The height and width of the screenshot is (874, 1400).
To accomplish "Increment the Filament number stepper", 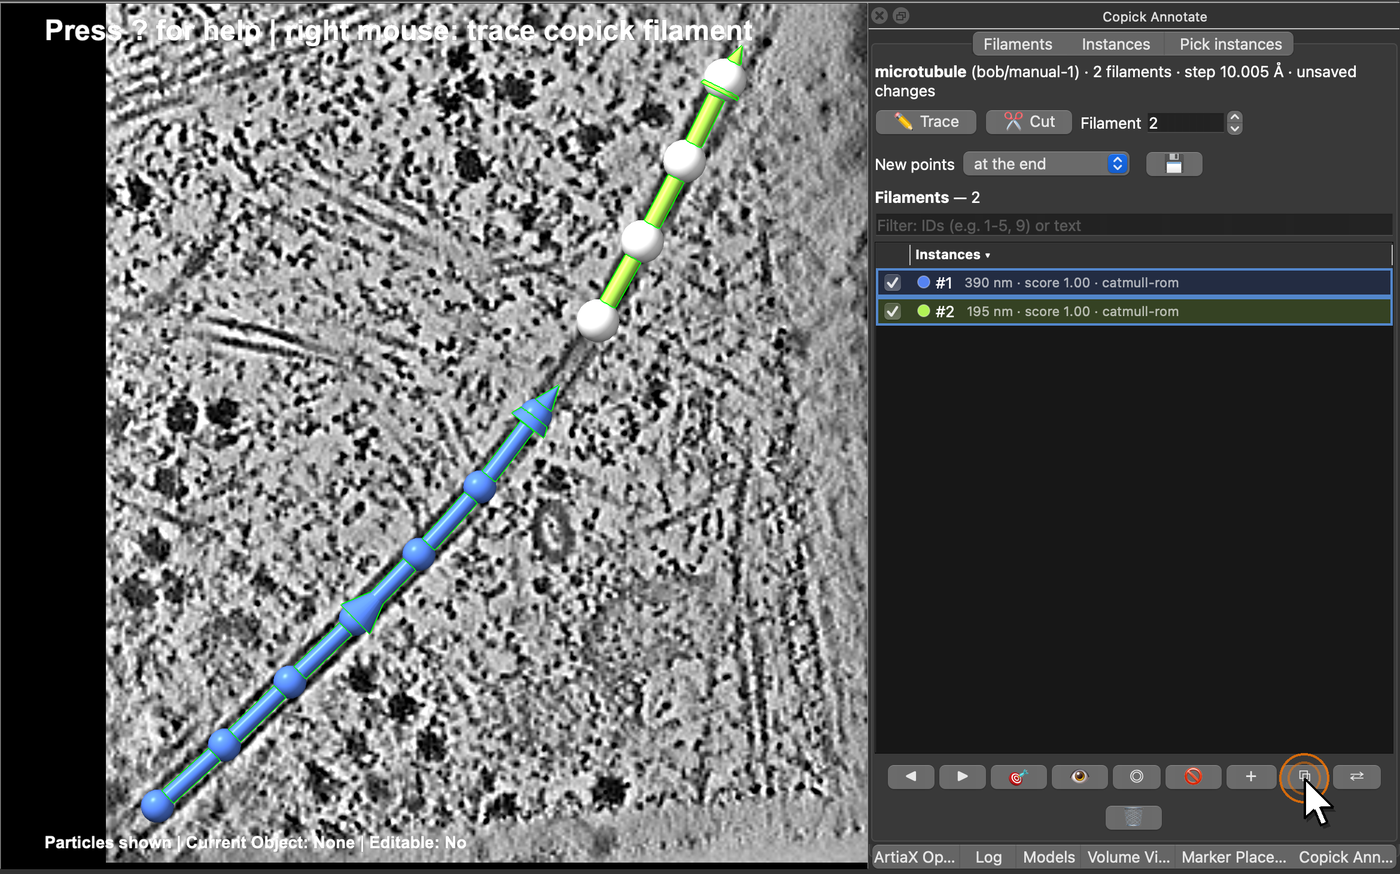I will coord(1235,117).
